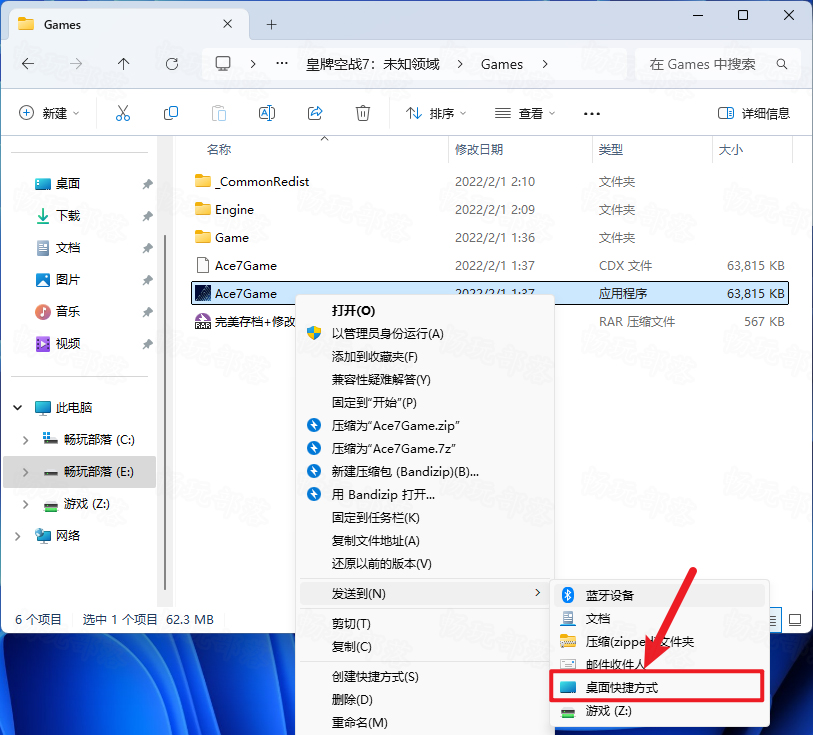Choose 用 Bandizip 打开...
Viewport: 813px width, 735px height.
[425, 494]
